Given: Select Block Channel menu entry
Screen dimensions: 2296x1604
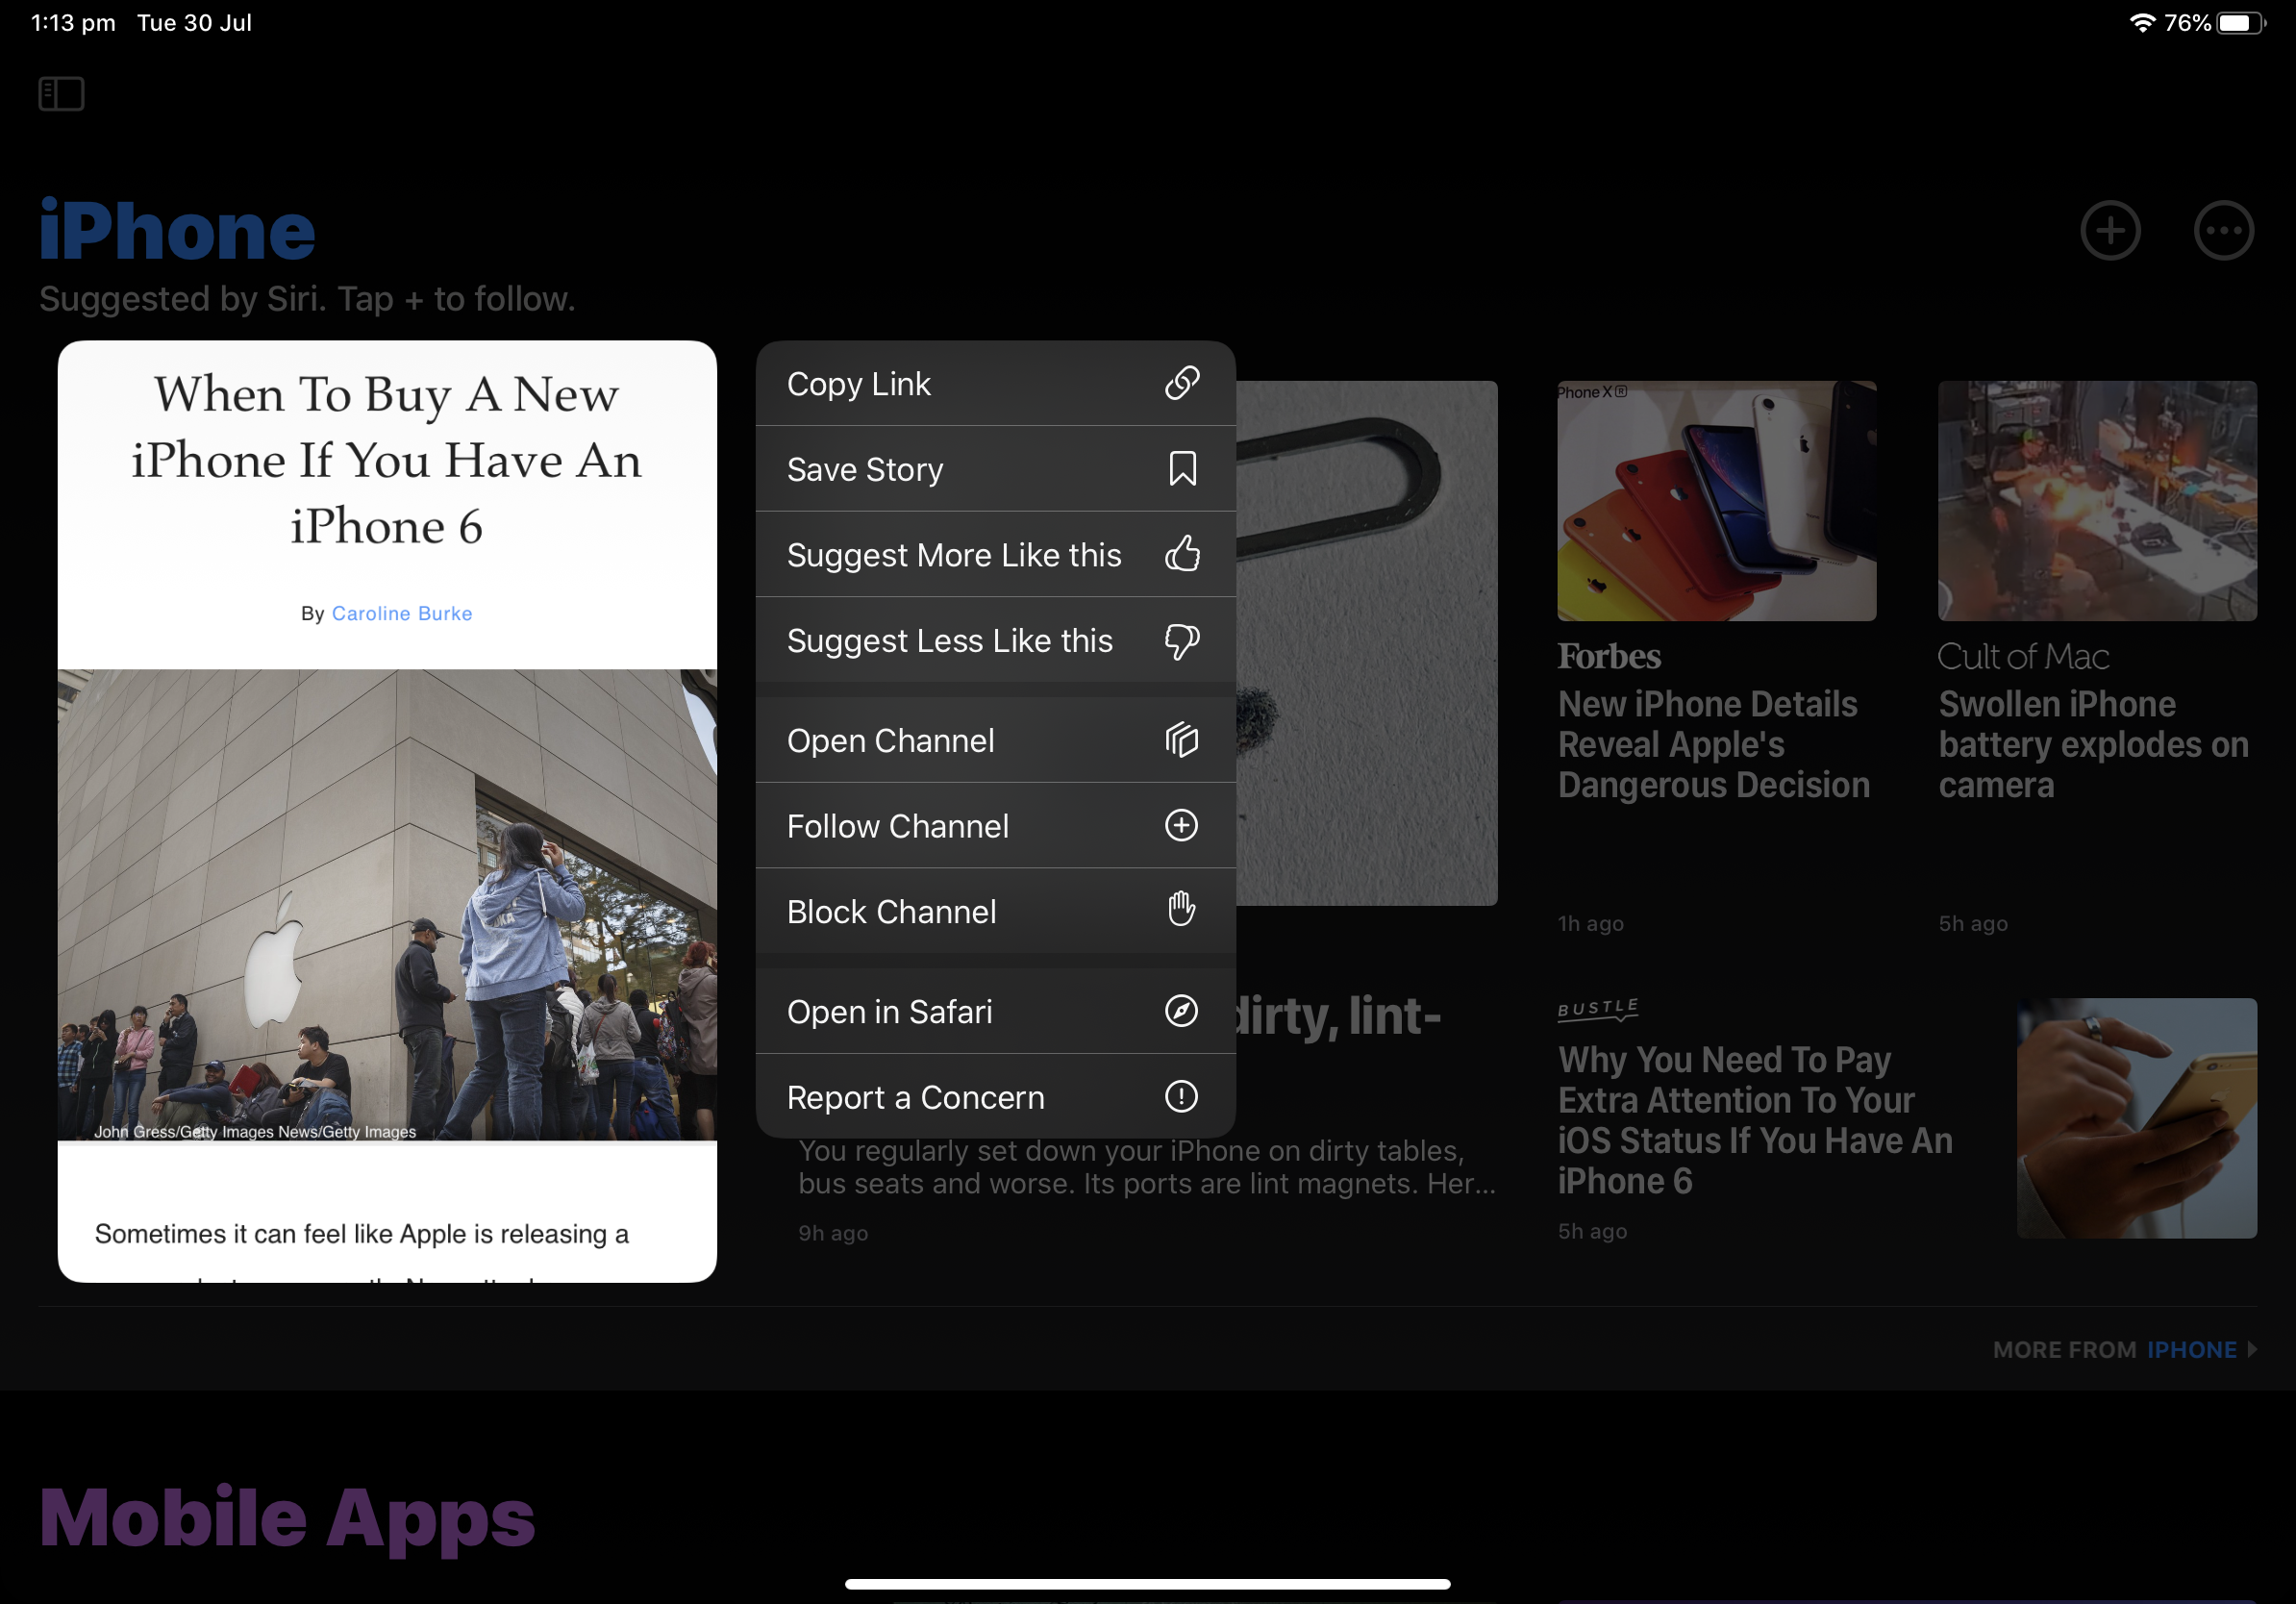Looking at the screenshot, I should point(995,912).
